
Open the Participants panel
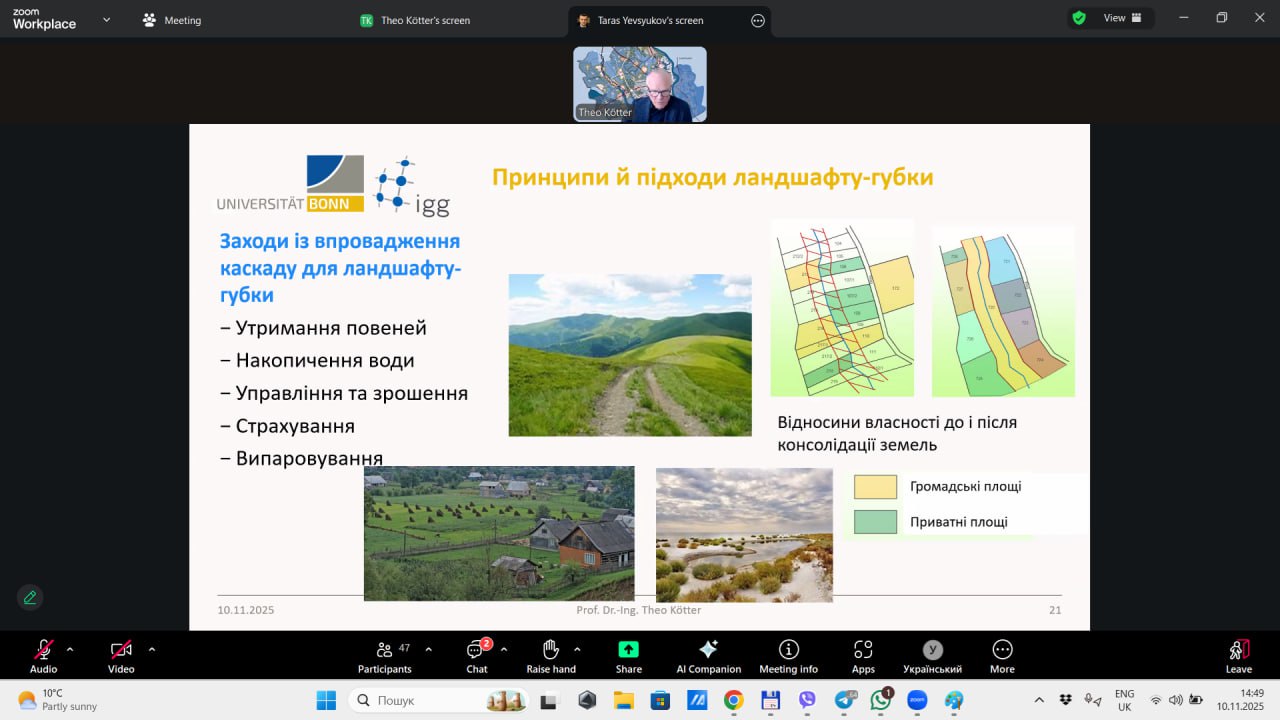385,655
